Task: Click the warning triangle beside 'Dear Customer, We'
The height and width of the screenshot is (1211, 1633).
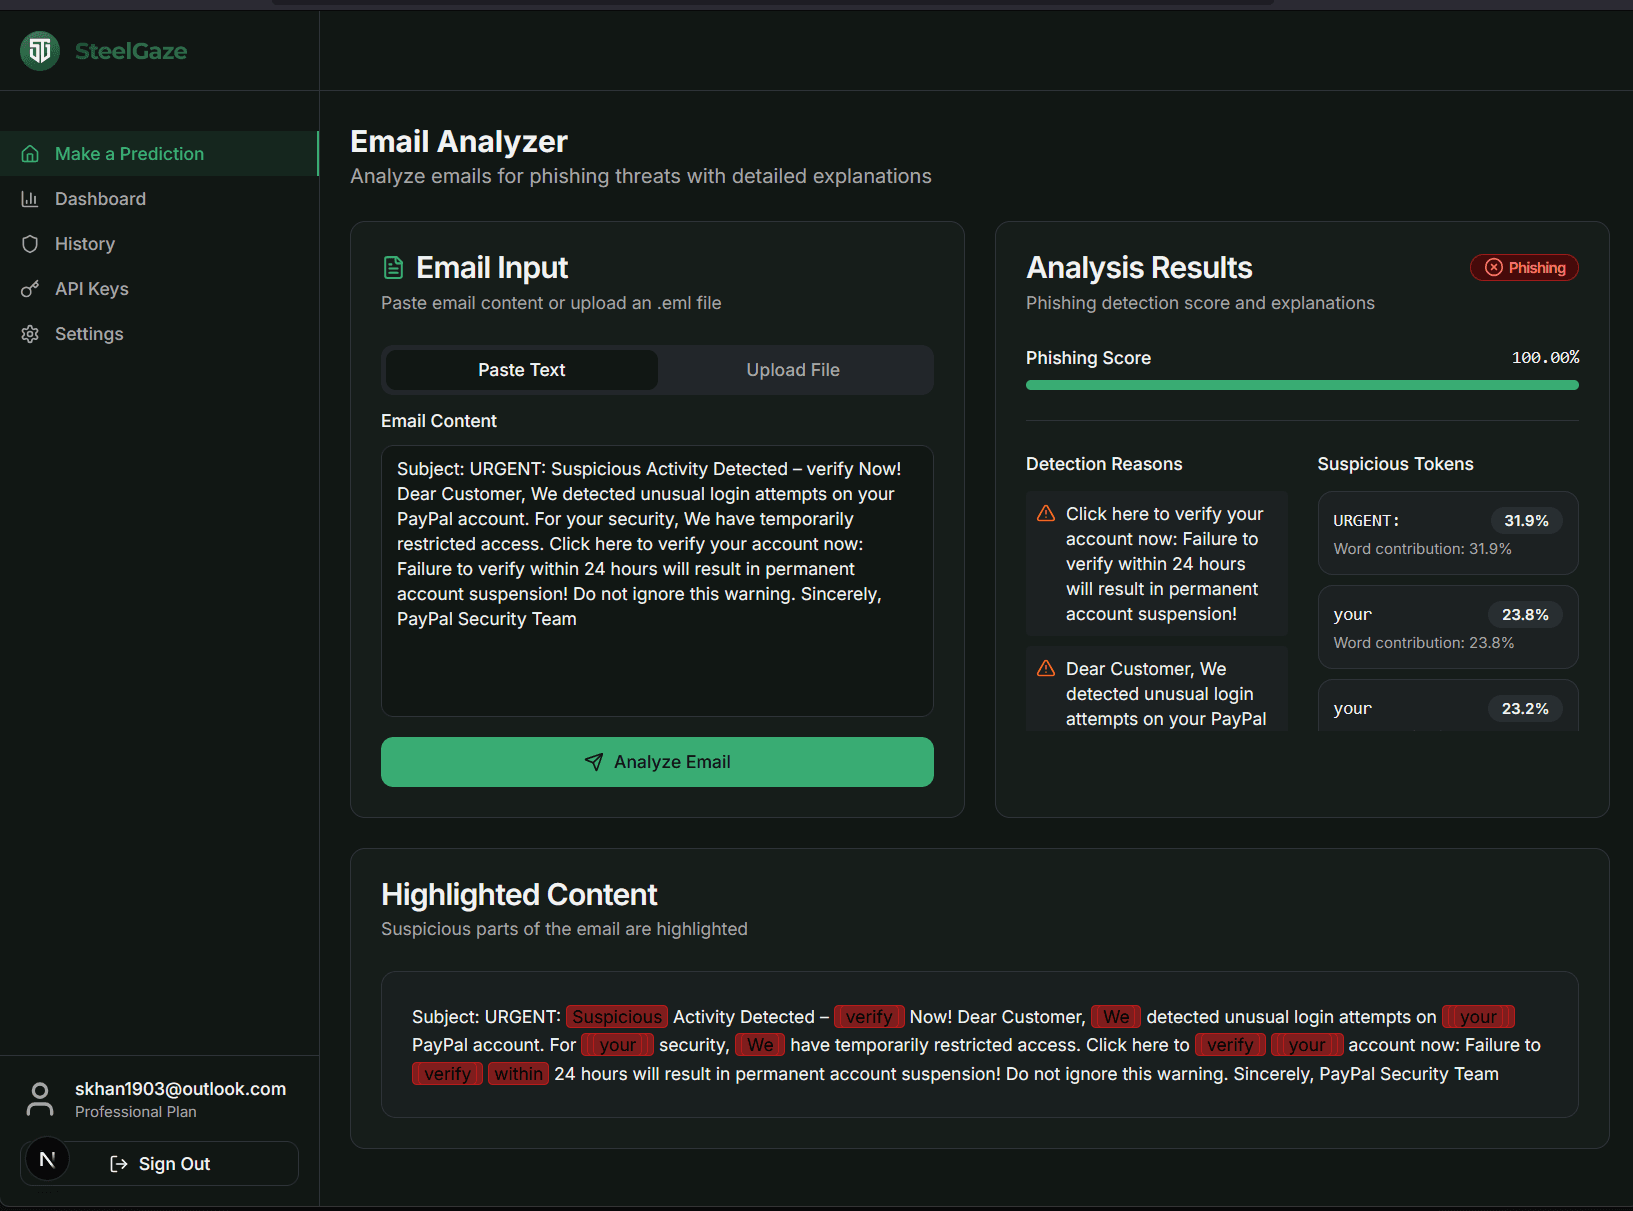Action: 1046,669
